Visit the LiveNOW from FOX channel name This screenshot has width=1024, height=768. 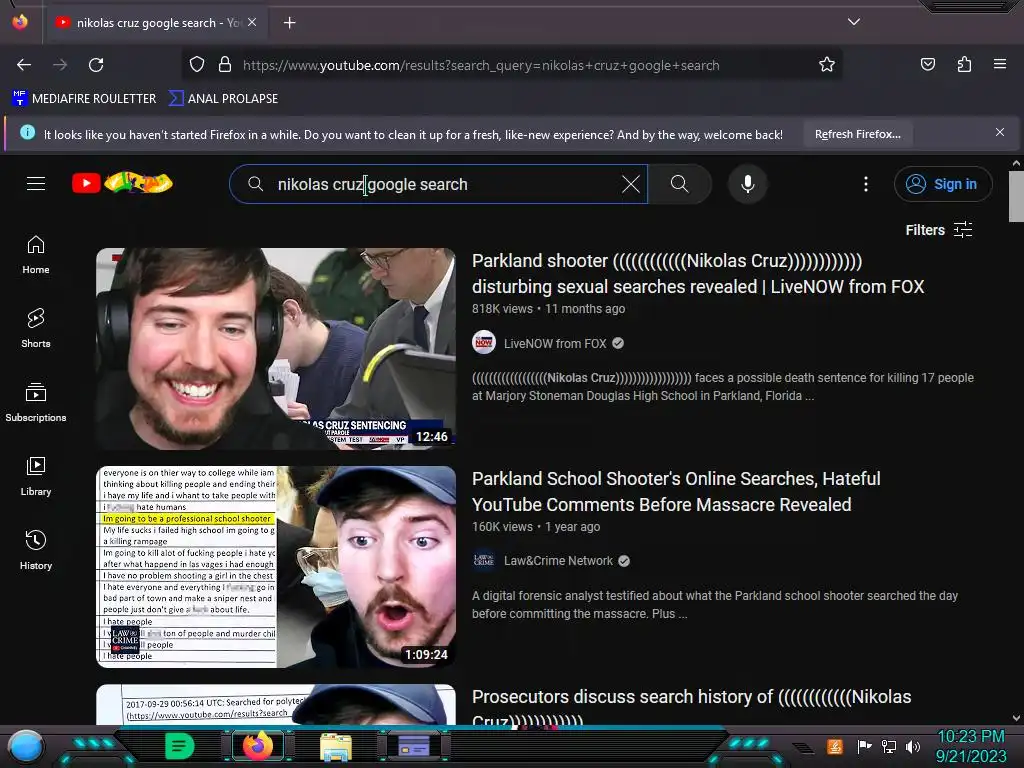tap(554, 344)
